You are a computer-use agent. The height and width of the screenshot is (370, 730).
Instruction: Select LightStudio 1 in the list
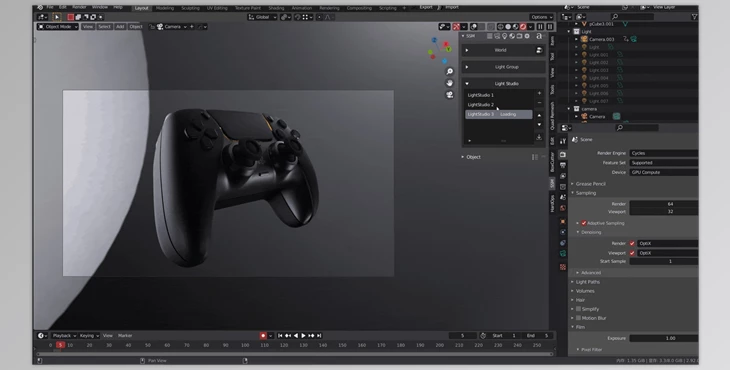coord(499,95)
